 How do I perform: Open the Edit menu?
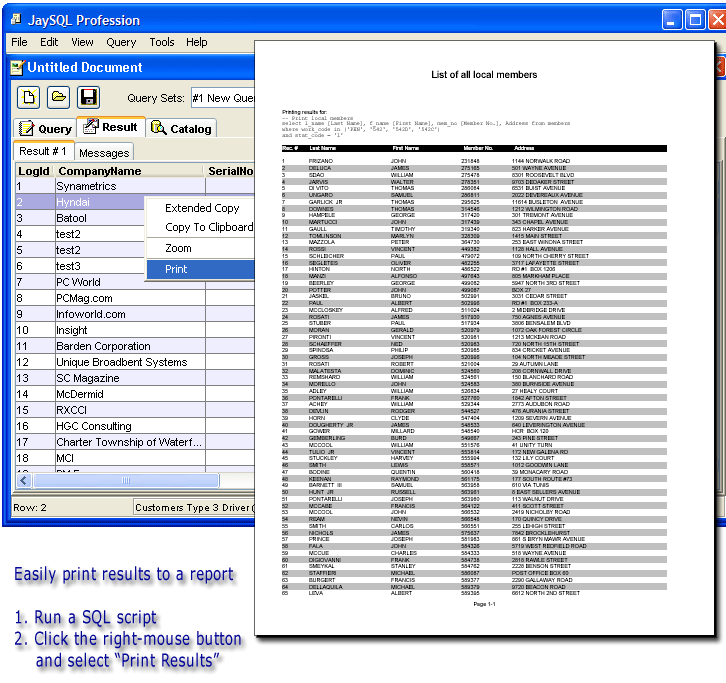49,42
